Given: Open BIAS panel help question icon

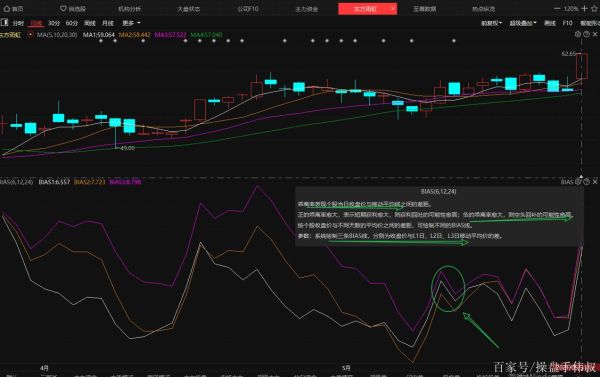Looking at the screenshot, I should [x=586, y=181].
